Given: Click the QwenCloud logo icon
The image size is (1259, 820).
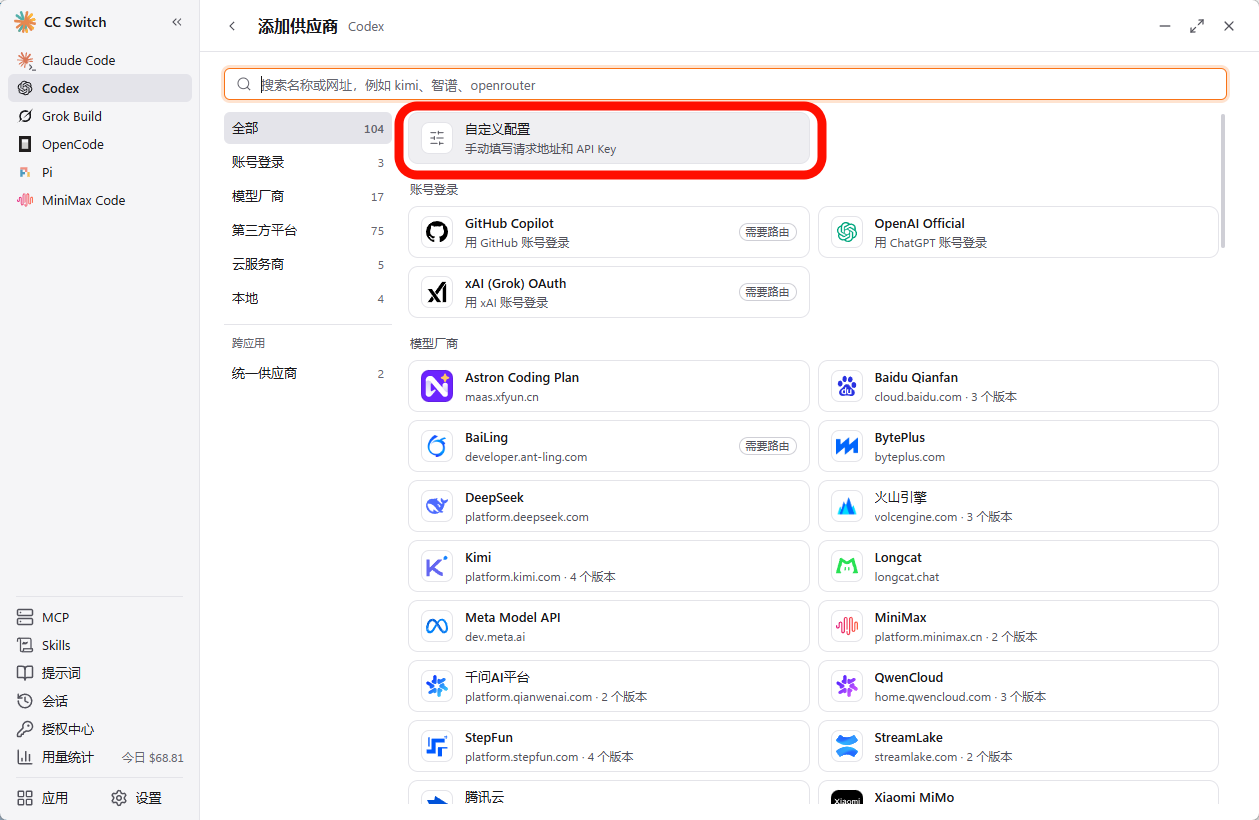Looking at the screenshot, I should click(847, 686).
